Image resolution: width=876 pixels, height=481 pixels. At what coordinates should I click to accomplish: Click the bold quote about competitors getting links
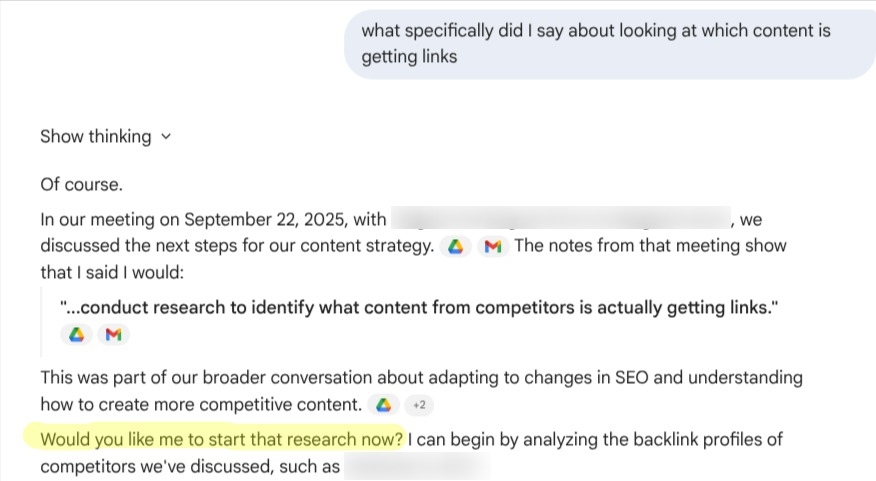418,309
